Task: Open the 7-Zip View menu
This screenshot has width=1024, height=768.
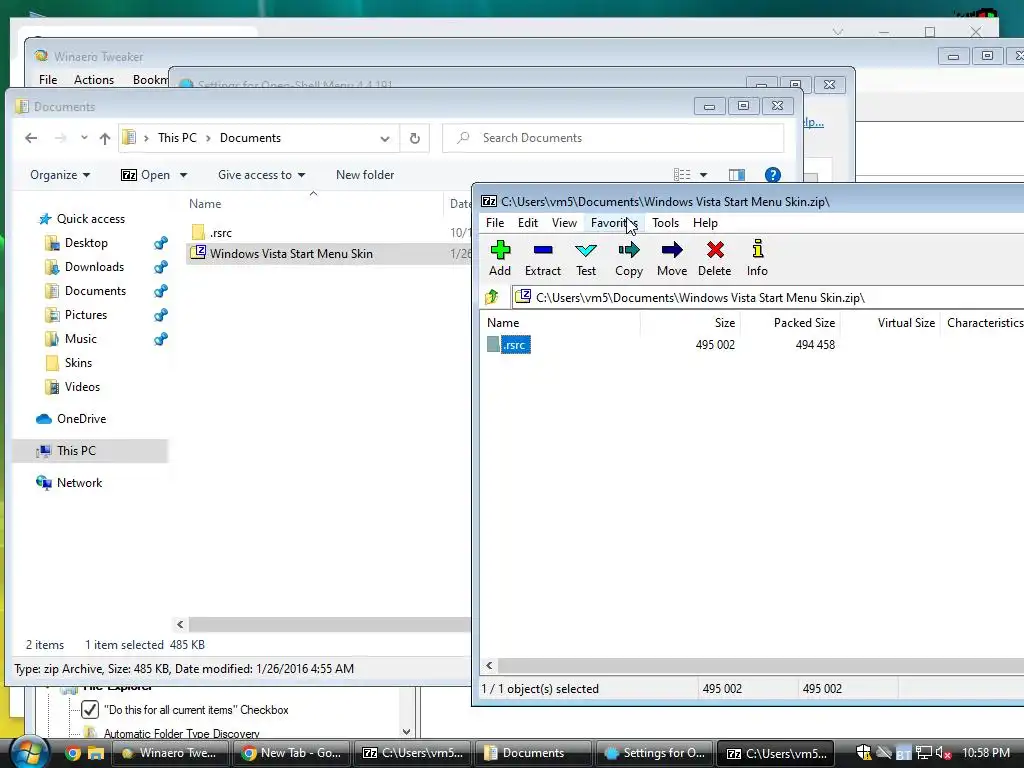Action: (564, 223)
